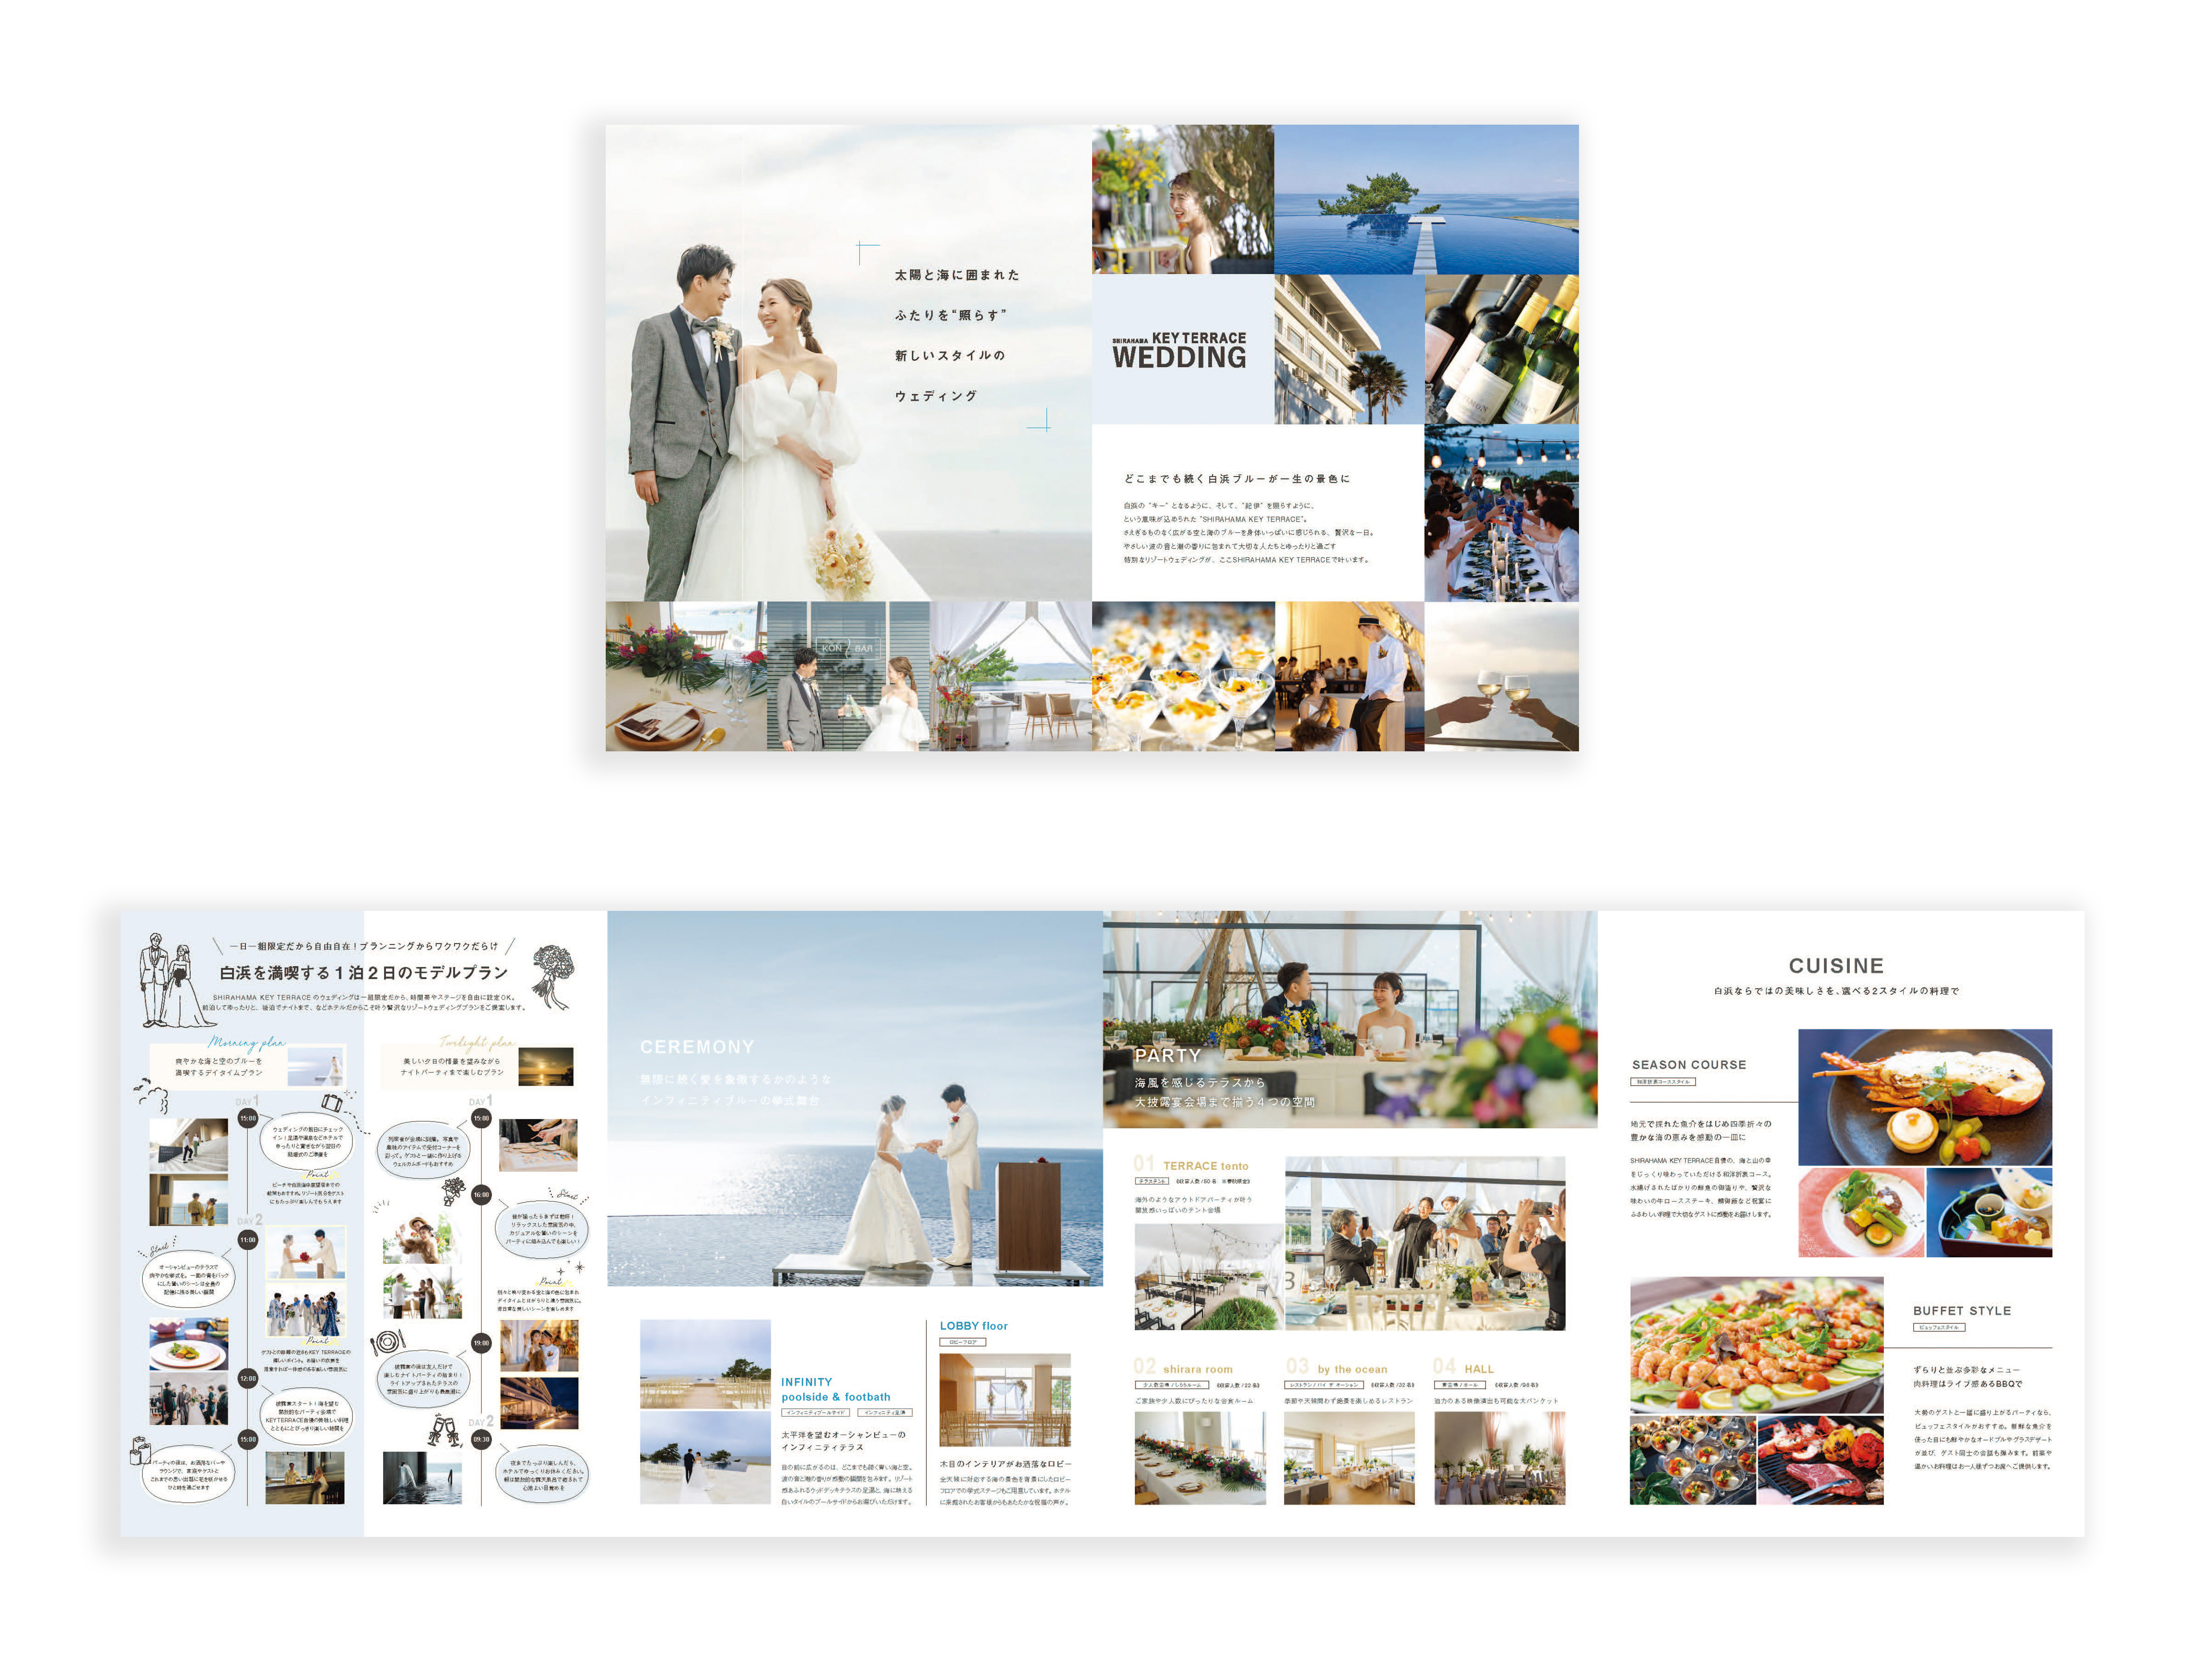The image size is (2212, 1655).
Task: Click the infinity pool pine tree photo
Action: tap(1426, 199)
